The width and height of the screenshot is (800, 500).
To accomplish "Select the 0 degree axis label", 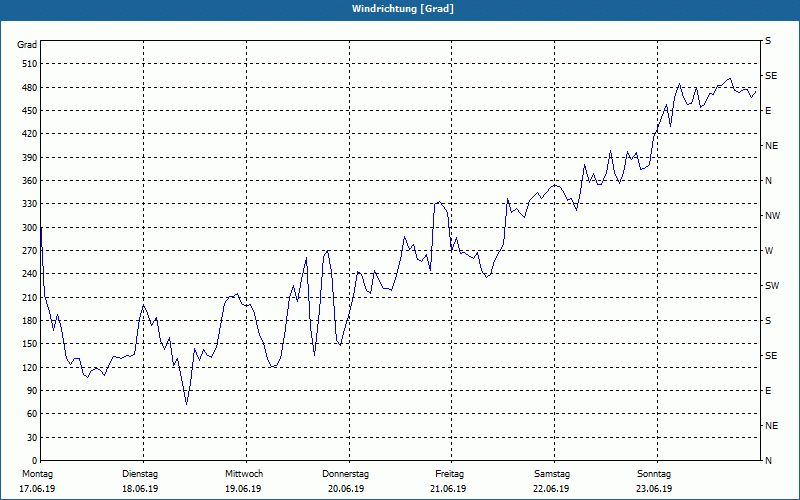I will (x=34, y=461).
